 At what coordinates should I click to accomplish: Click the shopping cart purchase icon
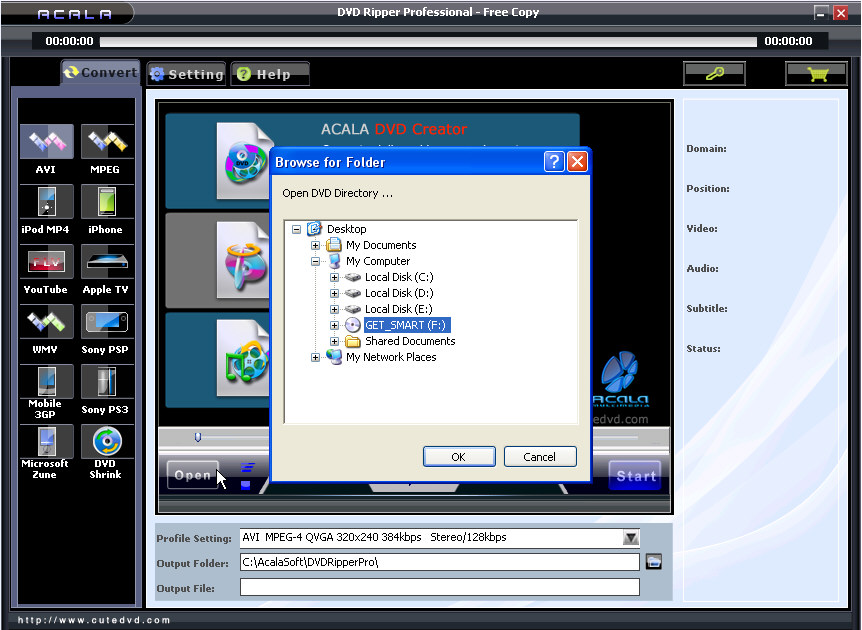pyautogui.click(x=816, y=74)
